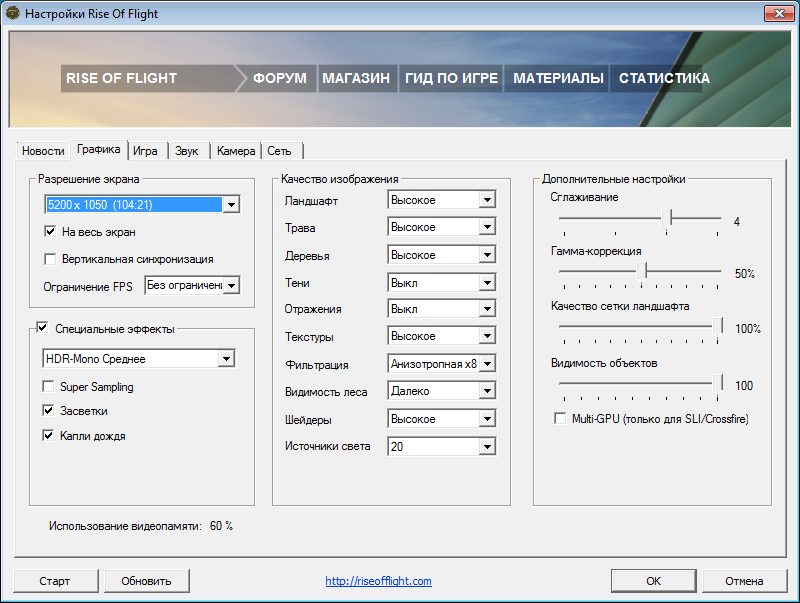The image size is (800, 603).
Task: Open the HDR-Mono Среднее dropdown
Action: [139, 359]
